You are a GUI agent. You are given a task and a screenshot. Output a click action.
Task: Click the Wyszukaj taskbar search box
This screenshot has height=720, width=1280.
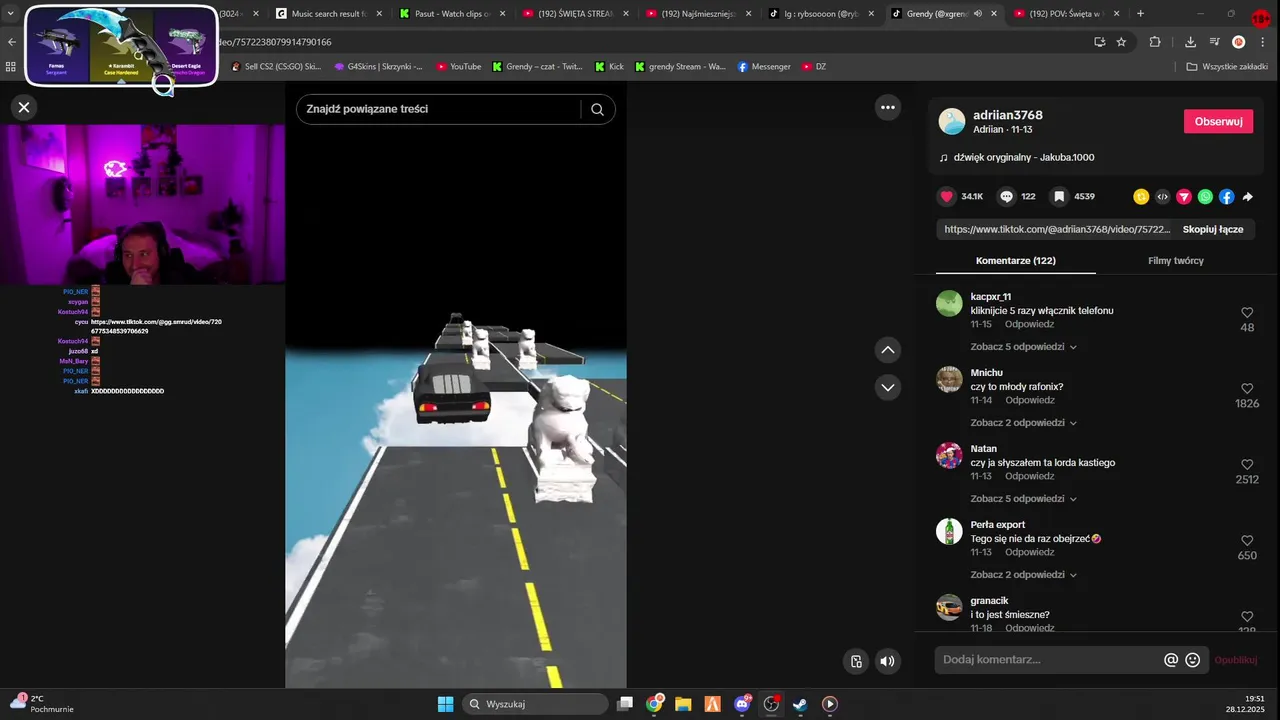click(534, 704)
